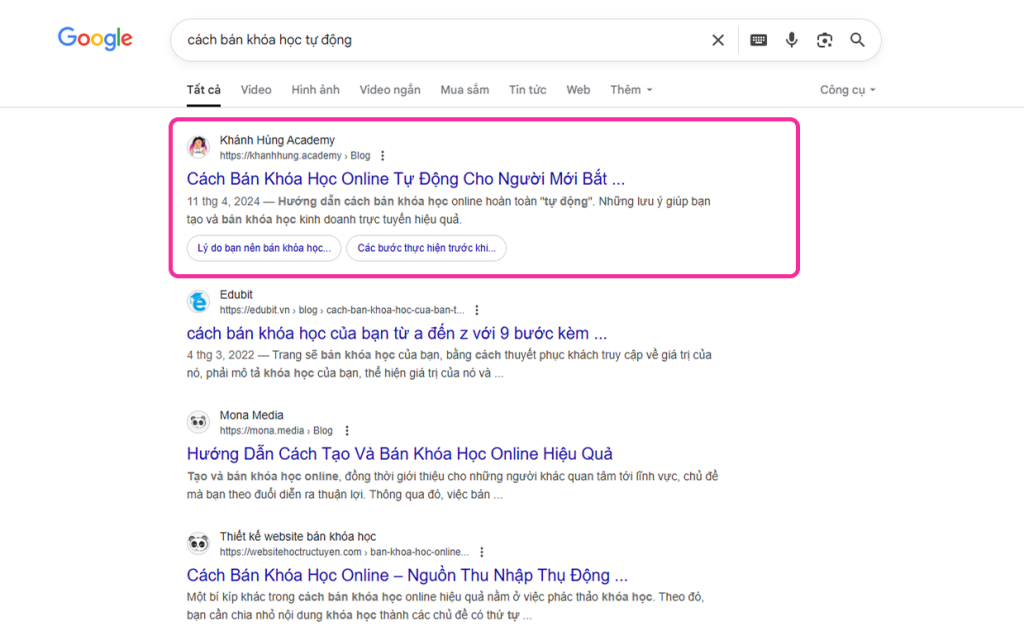
Task: Click the Các bước thực hiện trước khi chip
Action: point(426,248)
